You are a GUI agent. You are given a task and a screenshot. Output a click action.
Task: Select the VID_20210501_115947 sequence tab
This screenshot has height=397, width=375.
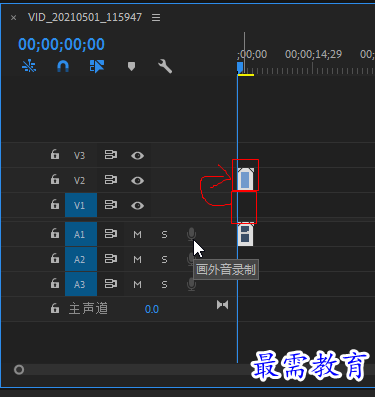85,17
